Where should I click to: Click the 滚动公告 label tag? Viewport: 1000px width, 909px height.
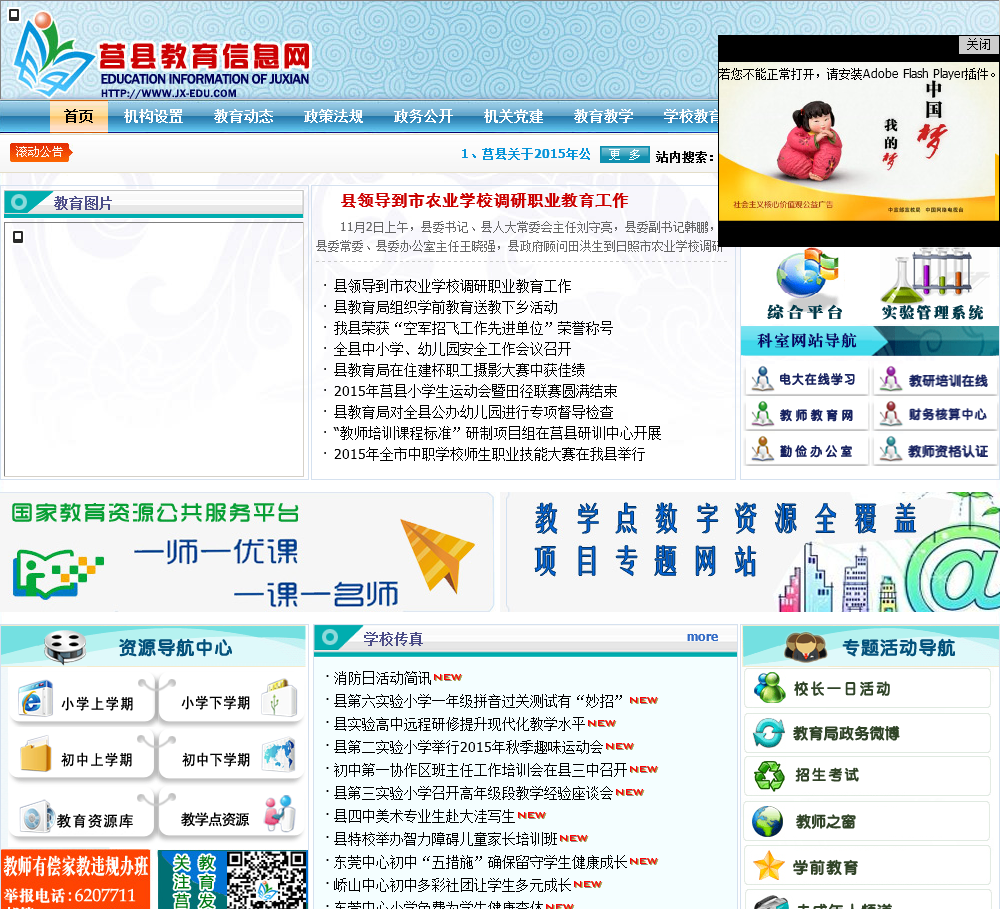point(40,152)
